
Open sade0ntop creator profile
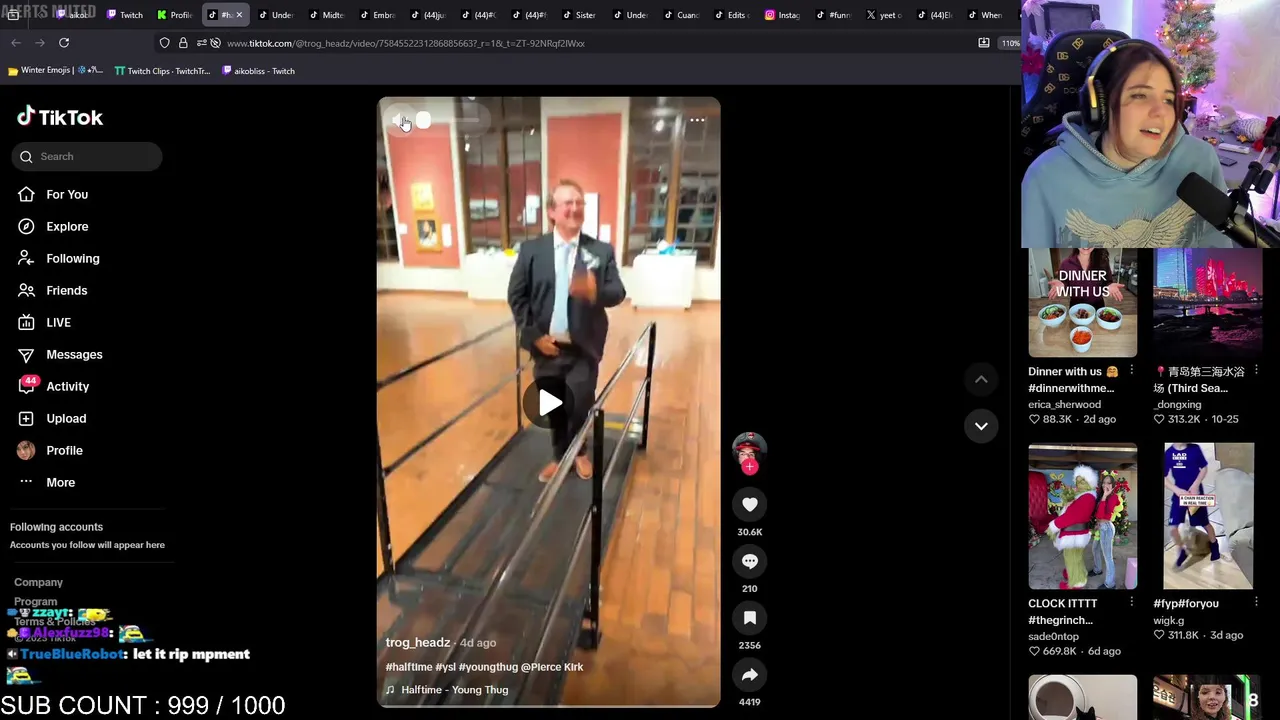tap(1053, 637)
